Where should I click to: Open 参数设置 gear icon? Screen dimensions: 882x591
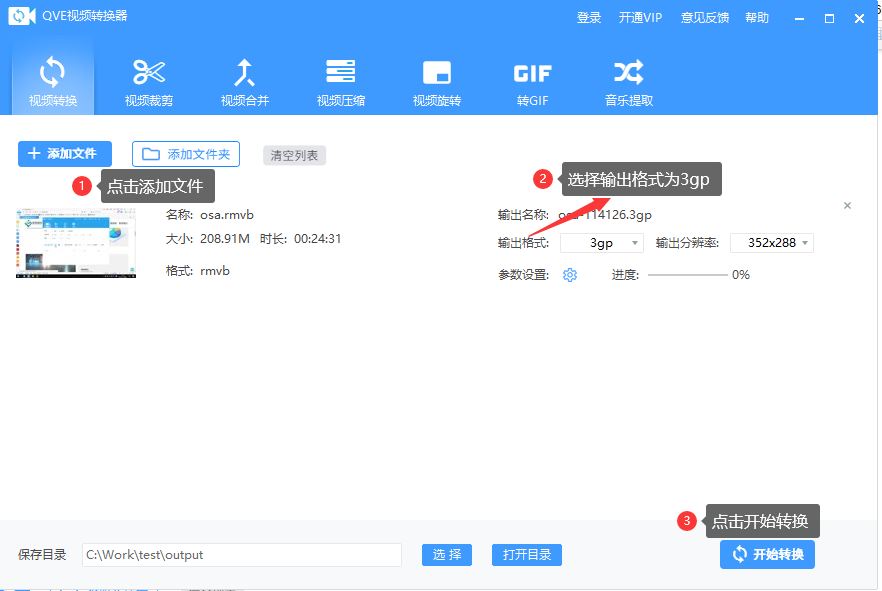point(570,275)
